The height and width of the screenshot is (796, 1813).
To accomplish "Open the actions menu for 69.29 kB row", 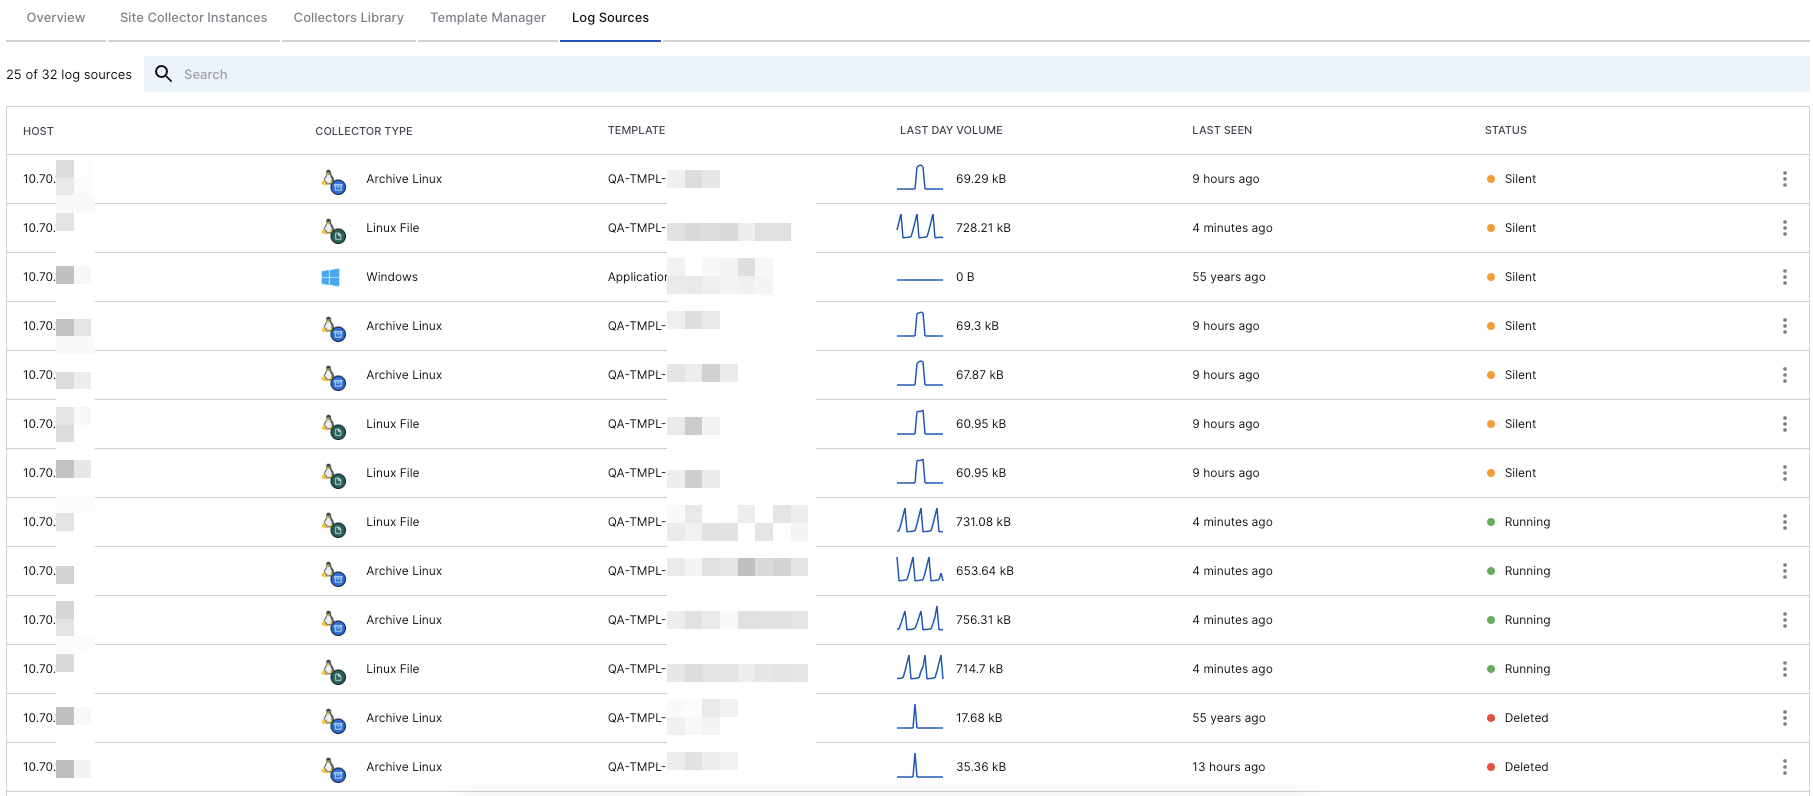I will (1784, 179).
